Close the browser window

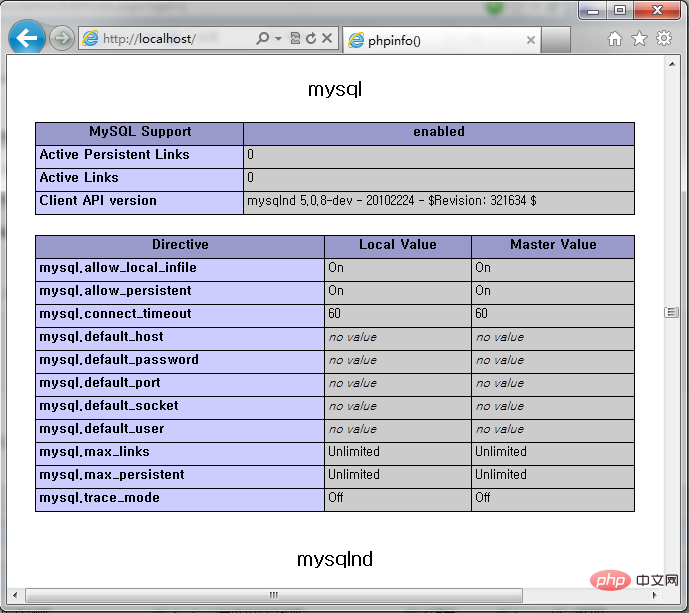(x=657, y=11)
